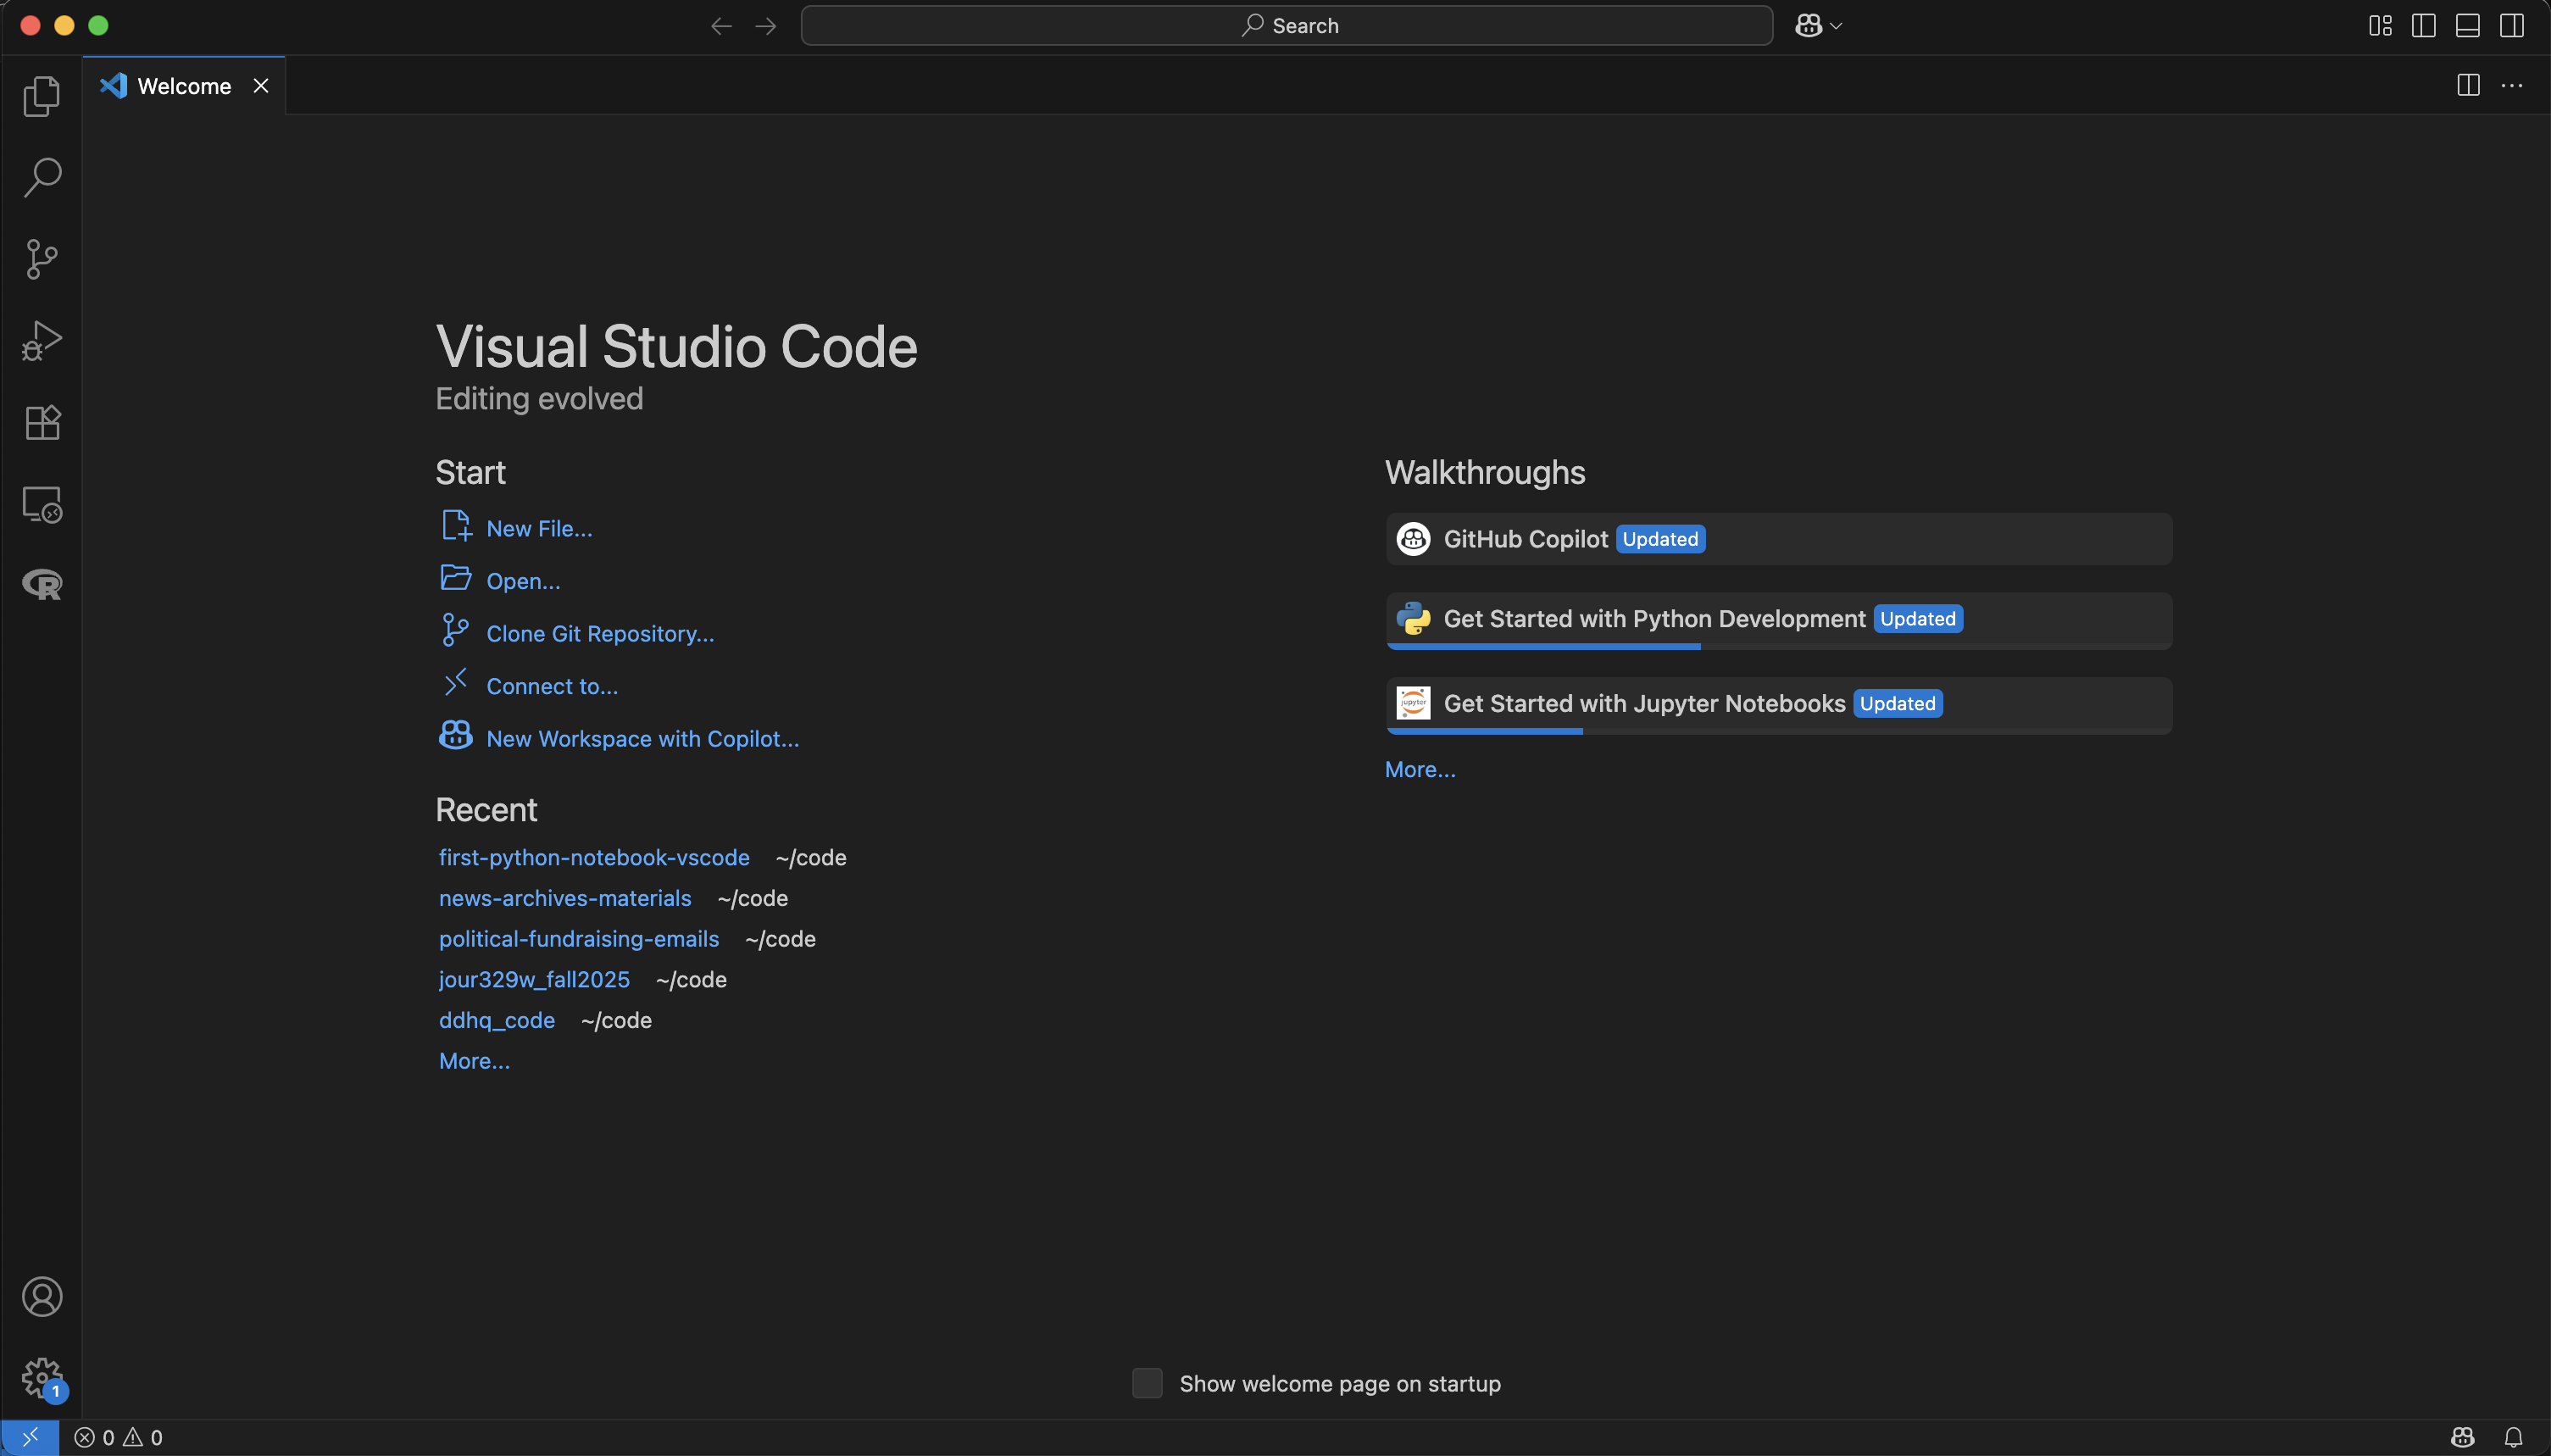Click the Clone Git branch icon
Screen dimensions: 2551x1456
456,630
